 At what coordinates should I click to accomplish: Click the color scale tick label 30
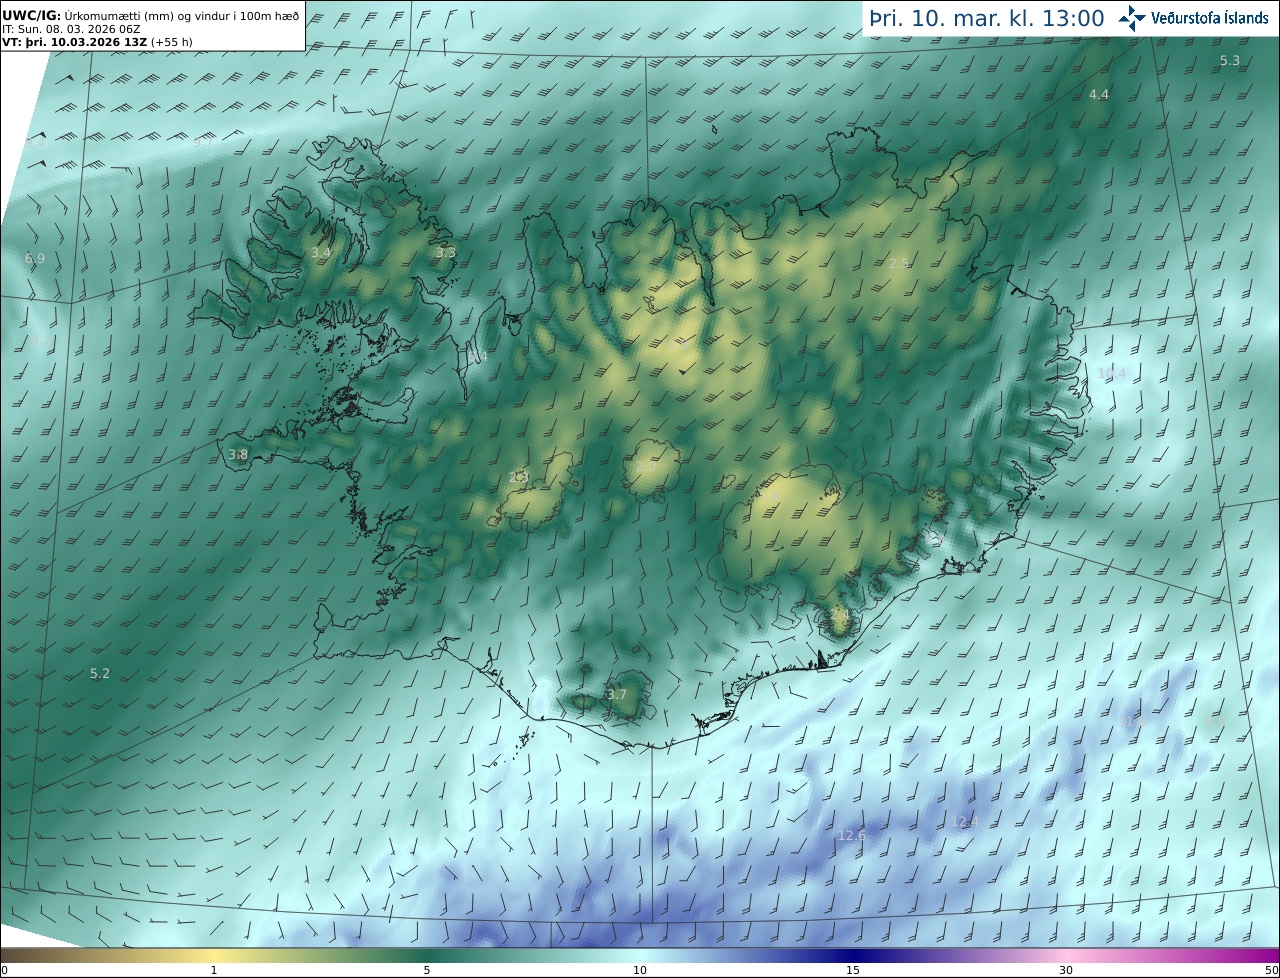click(1066, 970)
